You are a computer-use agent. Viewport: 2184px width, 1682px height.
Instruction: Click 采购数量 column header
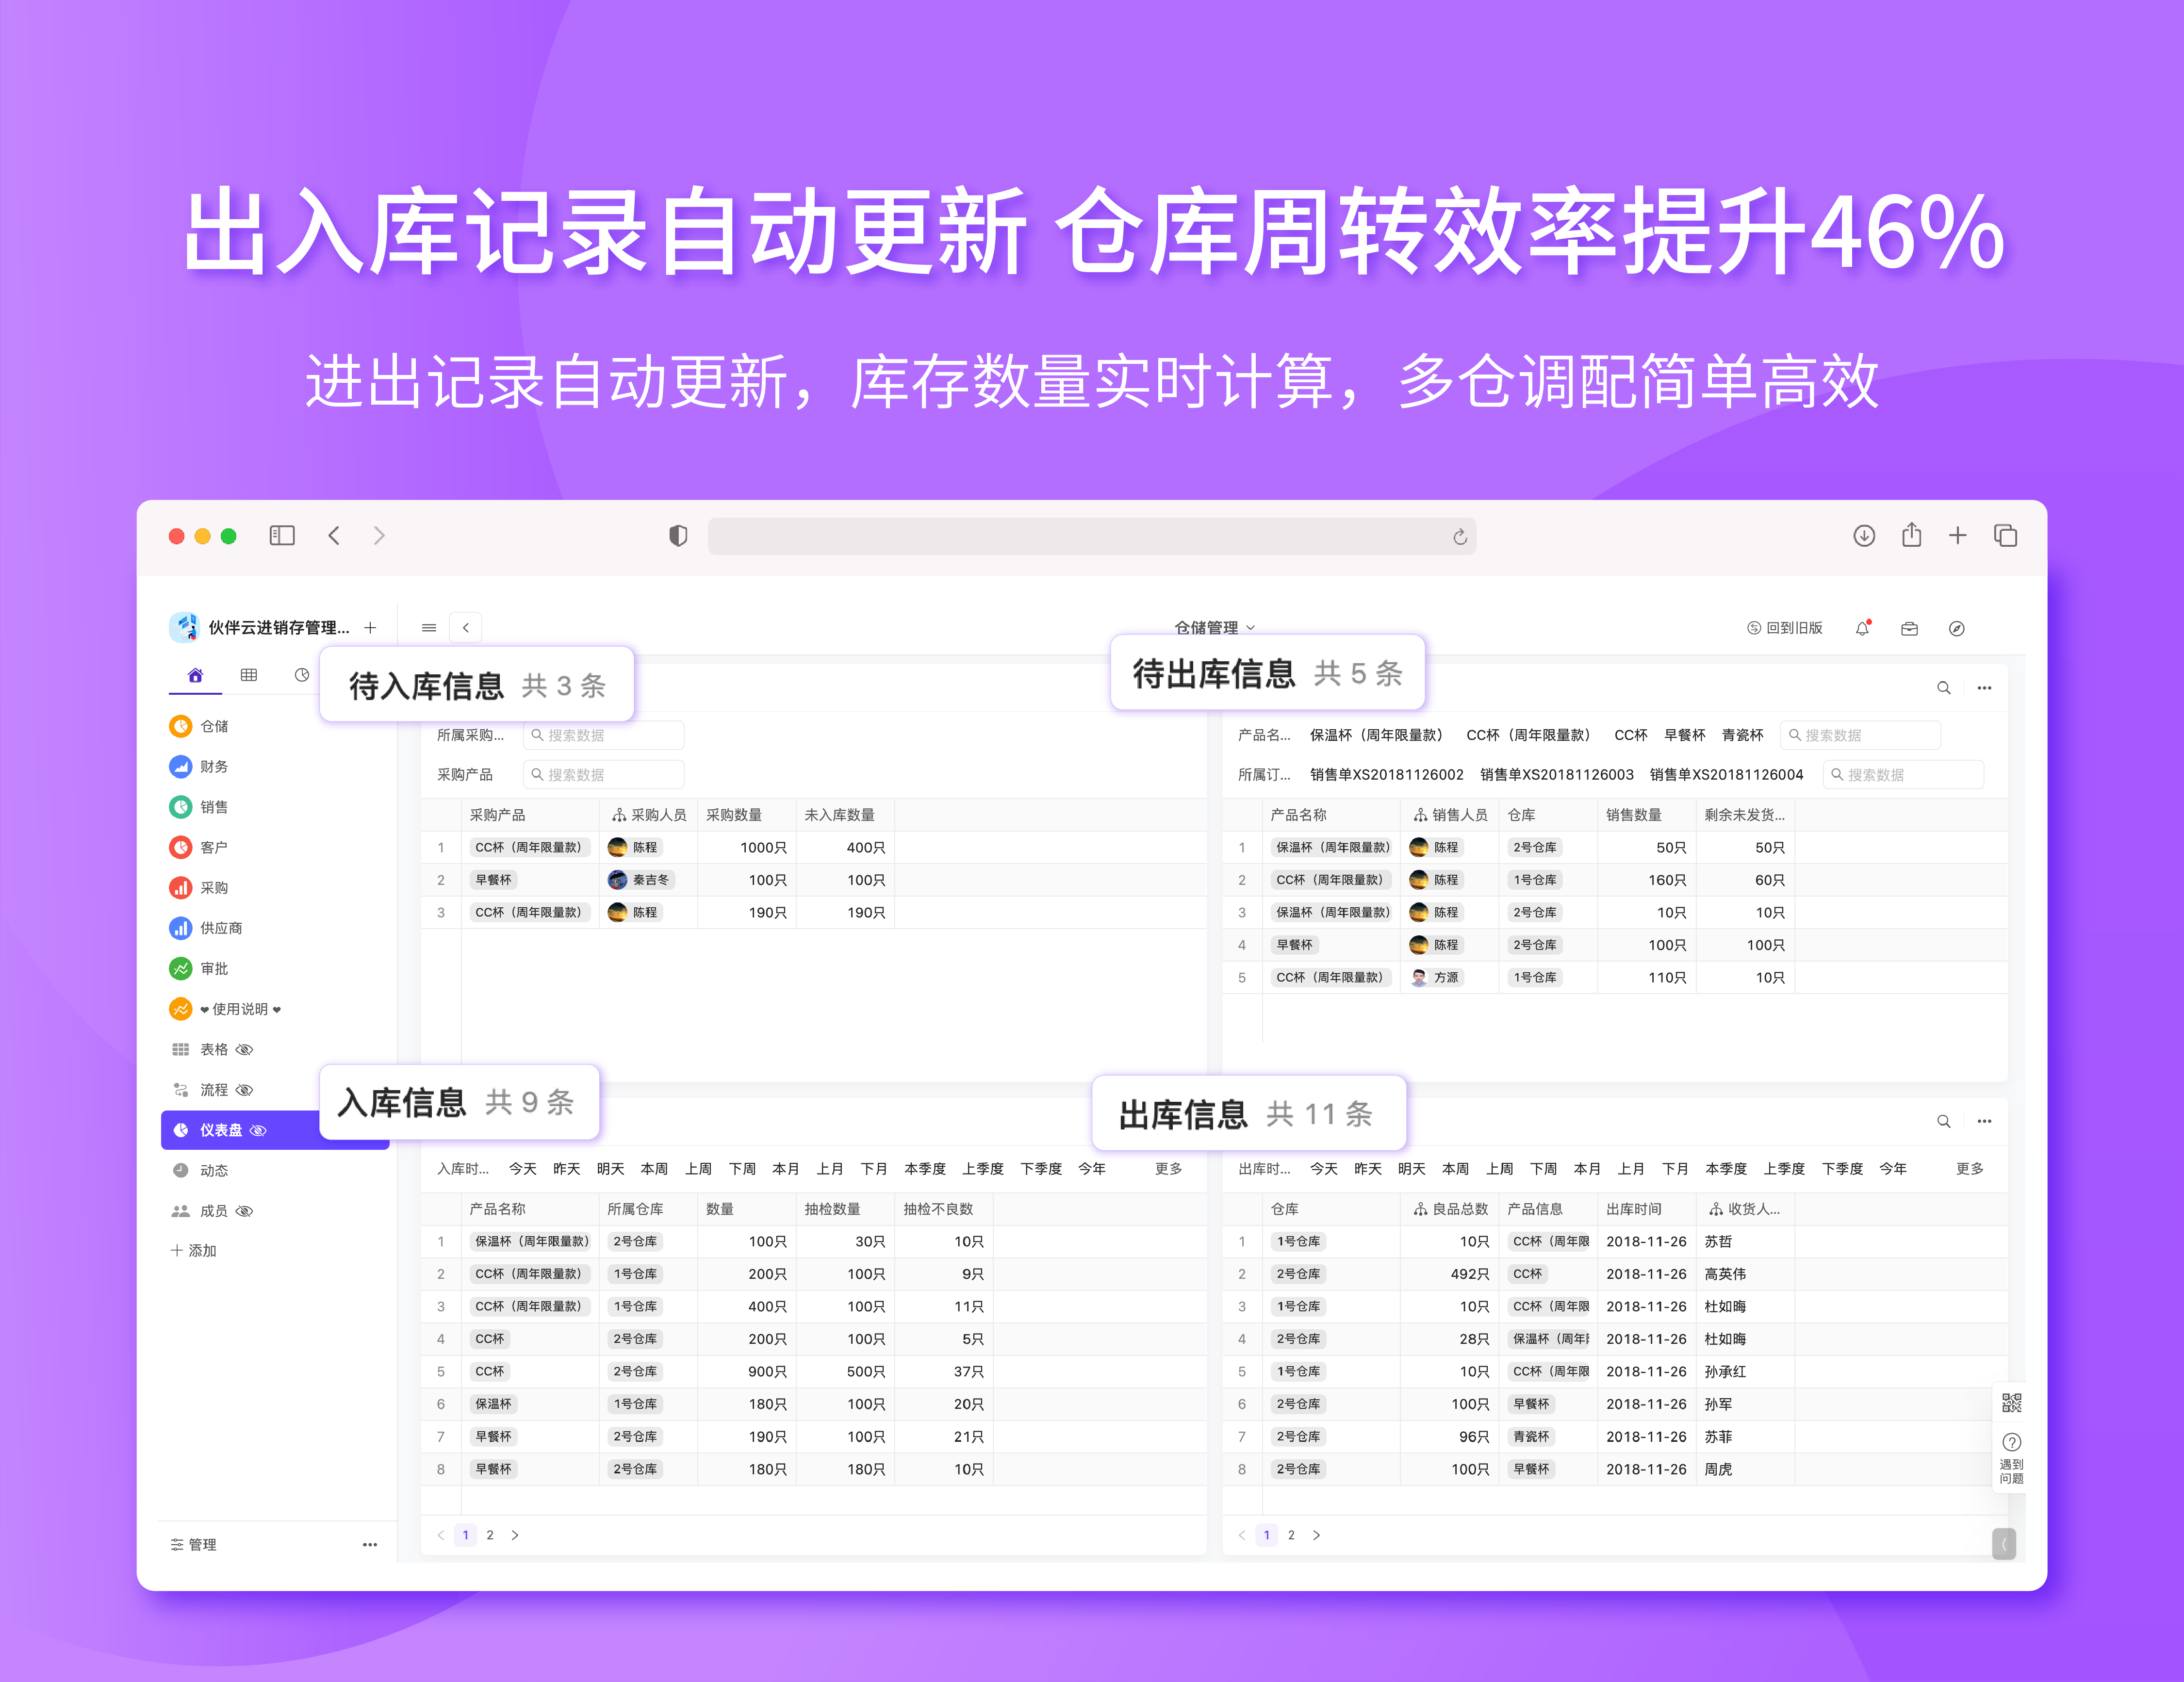pos(747,815)
